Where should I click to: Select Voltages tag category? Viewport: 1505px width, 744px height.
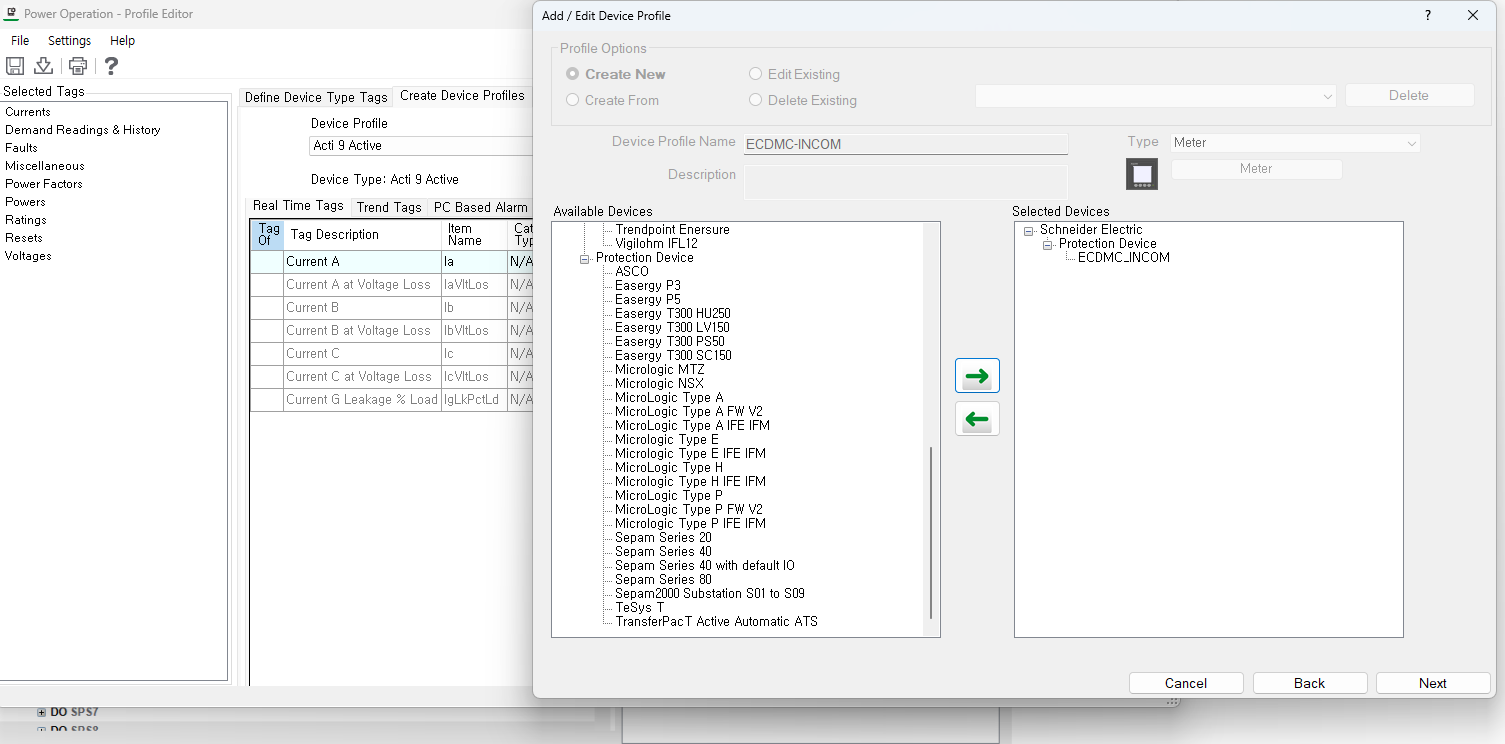click(x=28, y=256)
